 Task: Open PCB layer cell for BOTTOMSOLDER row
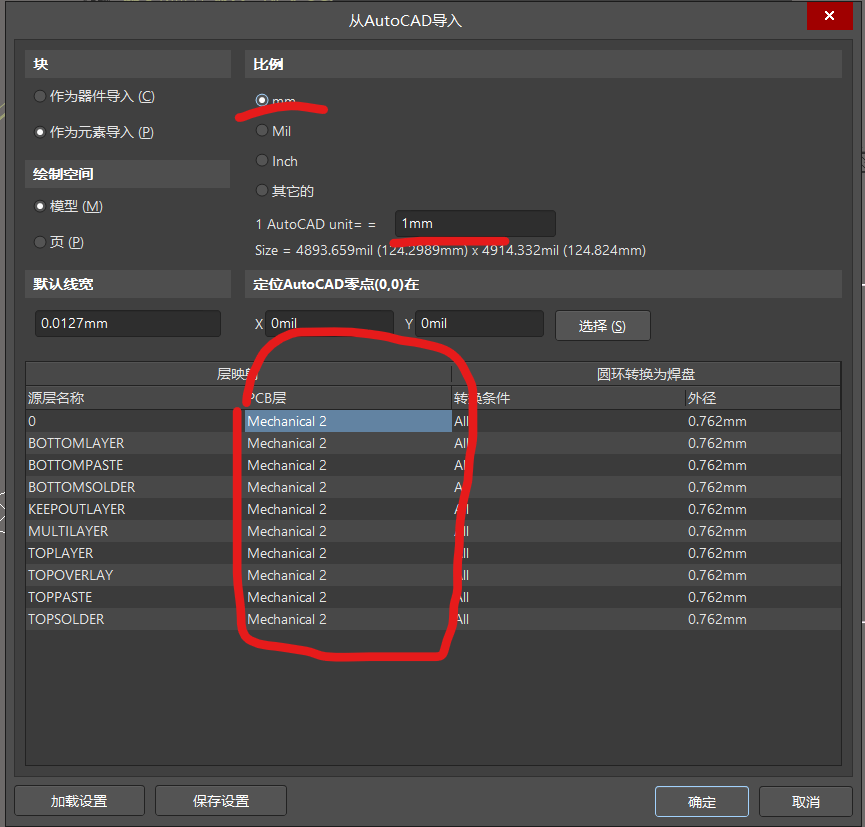(x=348, y=487)
